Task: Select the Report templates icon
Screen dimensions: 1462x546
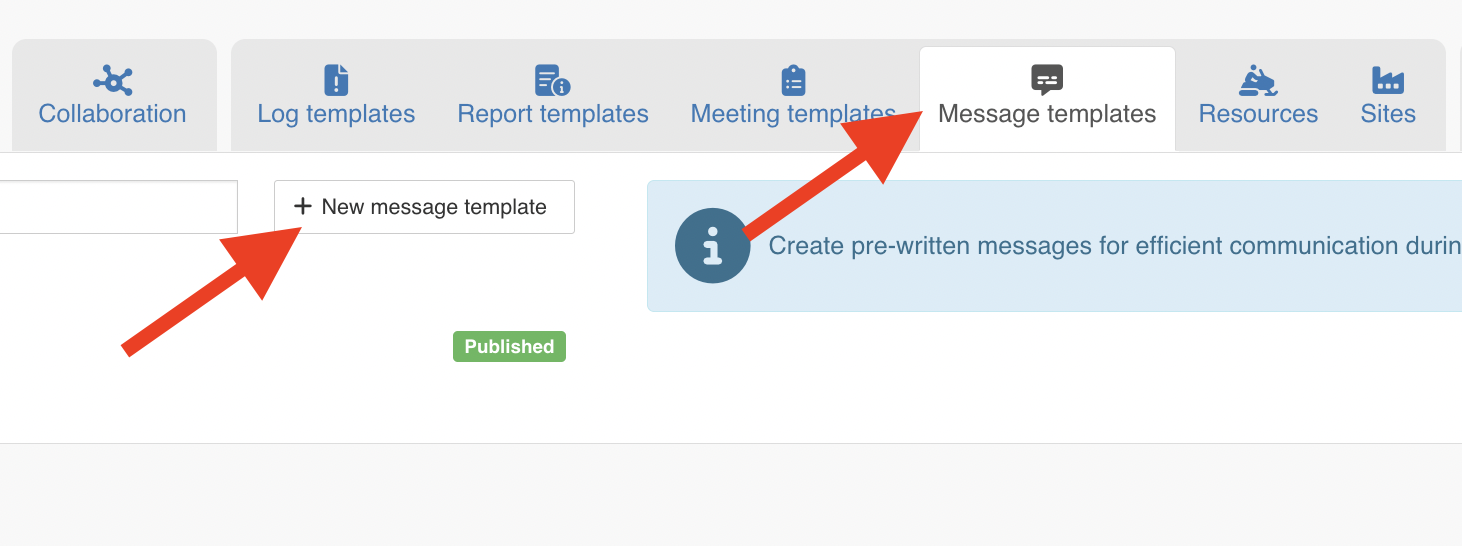Action: (x=552, y=80)
